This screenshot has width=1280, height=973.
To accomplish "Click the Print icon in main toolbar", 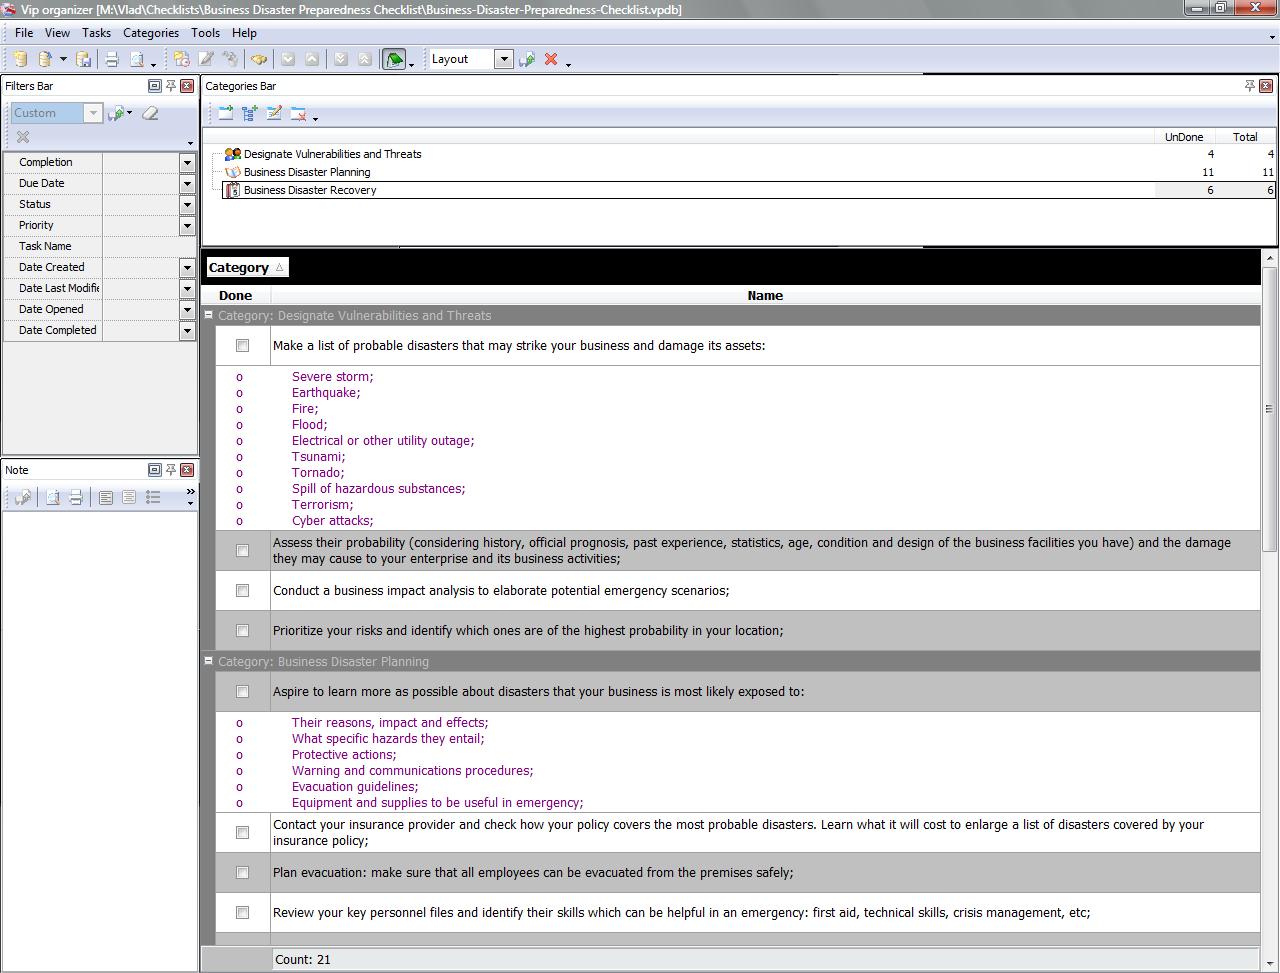I will (112, 60).
